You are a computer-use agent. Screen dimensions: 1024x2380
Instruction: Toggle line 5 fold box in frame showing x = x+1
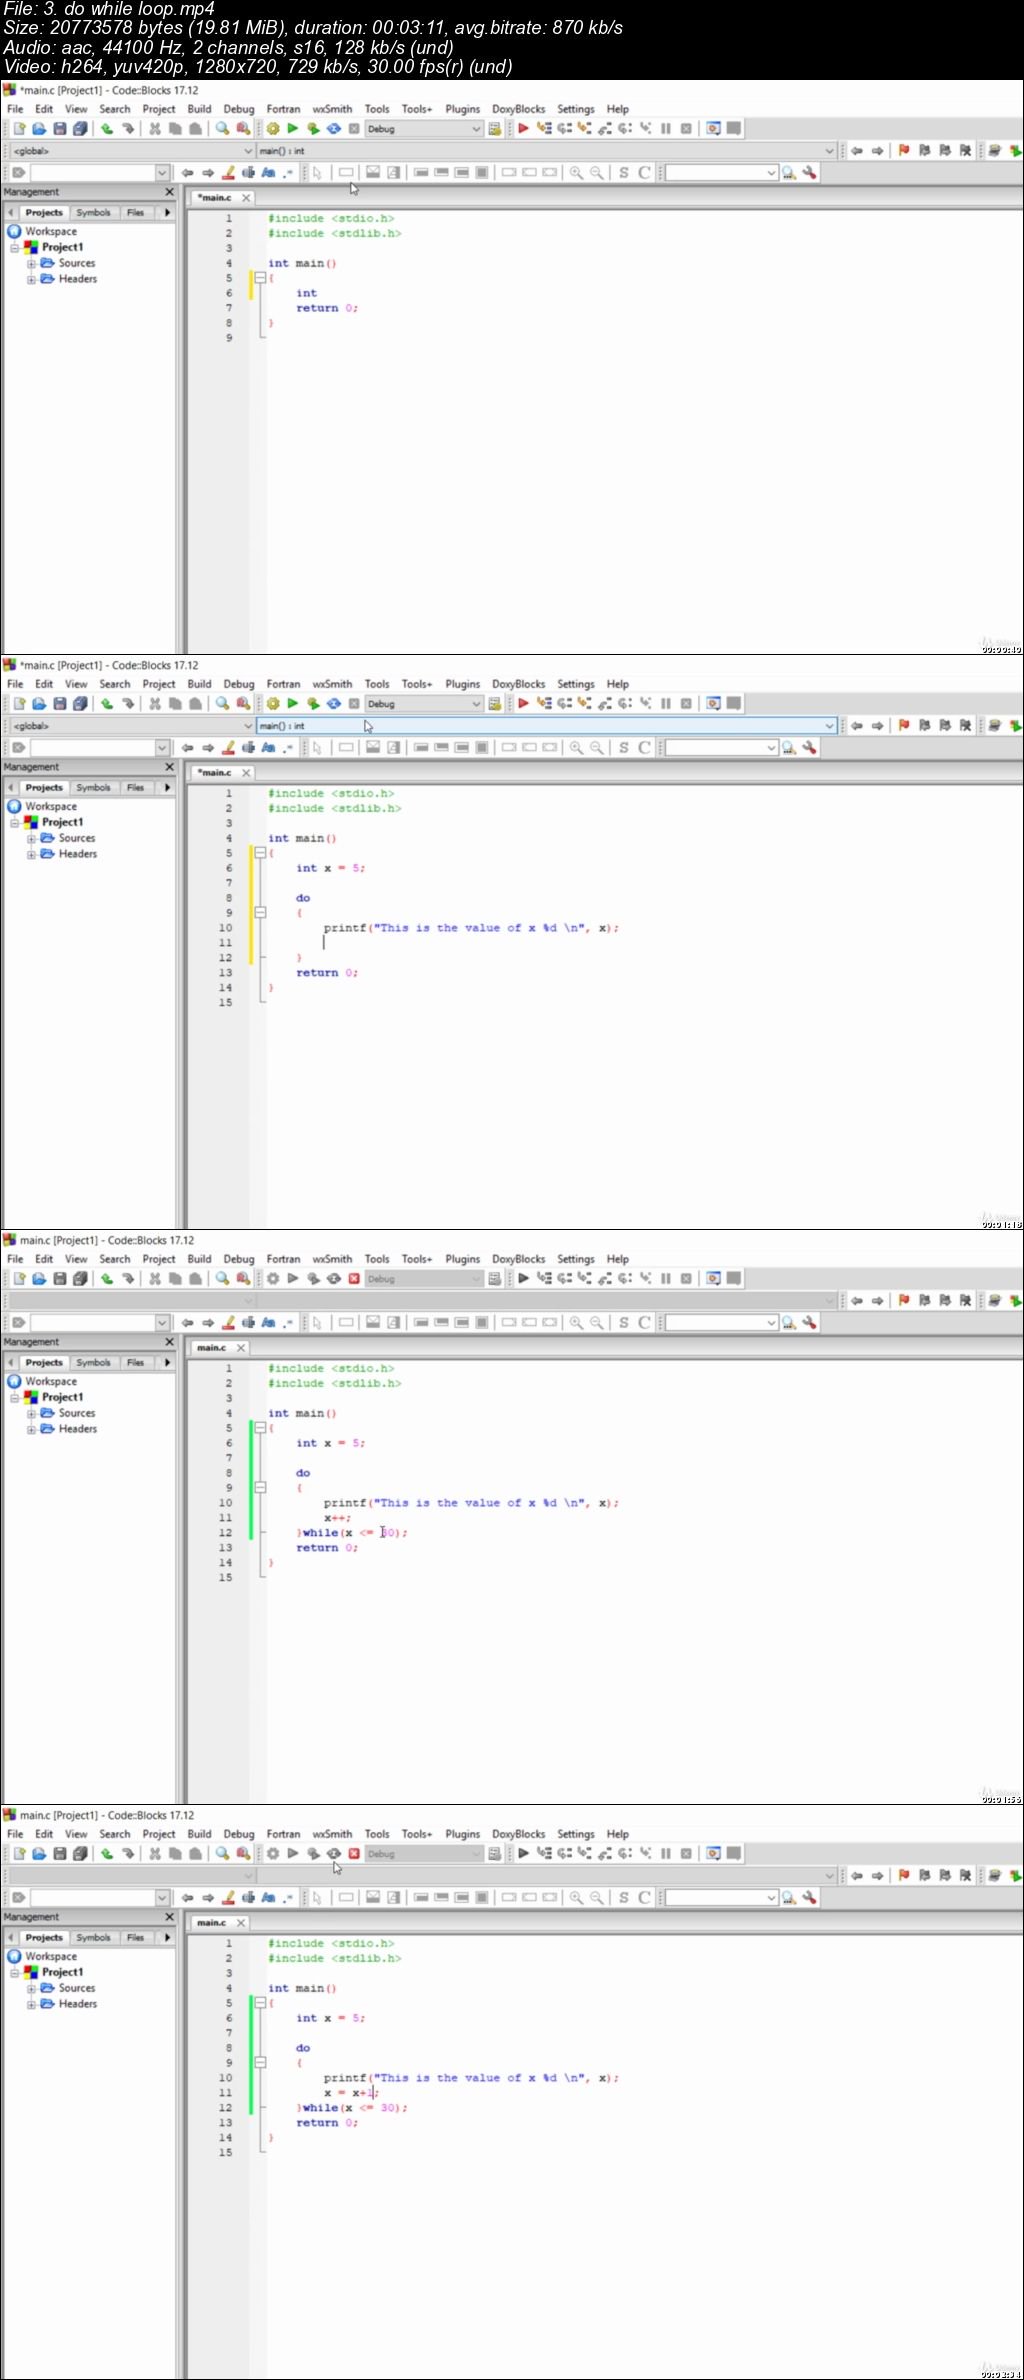point(260,2003)
